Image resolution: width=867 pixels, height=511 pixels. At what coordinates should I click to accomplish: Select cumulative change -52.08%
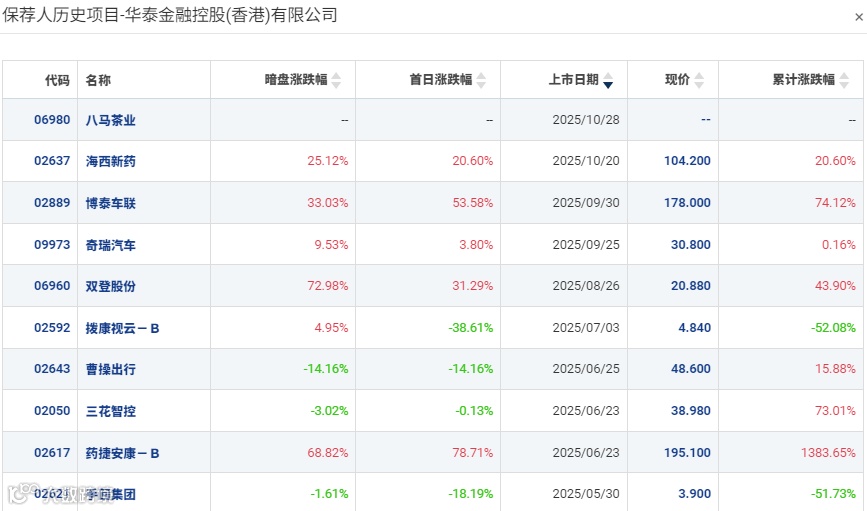pos(833,328)
